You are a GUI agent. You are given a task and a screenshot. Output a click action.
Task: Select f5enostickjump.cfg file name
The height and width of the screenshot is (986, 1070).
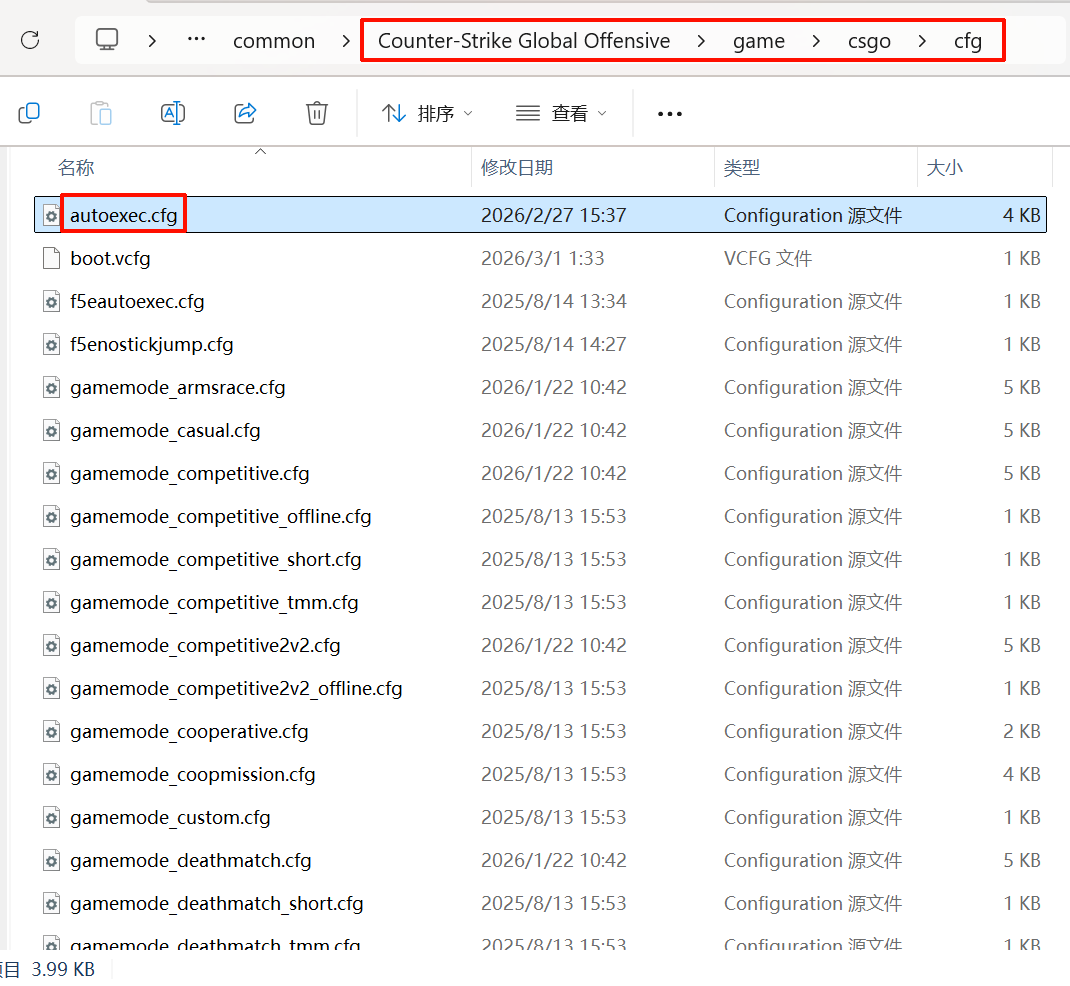(x=151, y=345)
